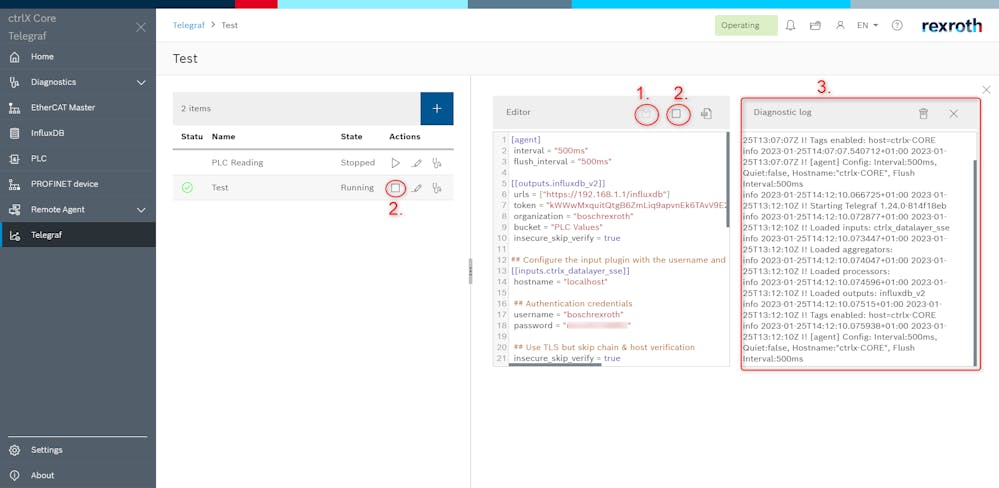Add a new item with plus button
999x488 pixels.
(437, 108)
